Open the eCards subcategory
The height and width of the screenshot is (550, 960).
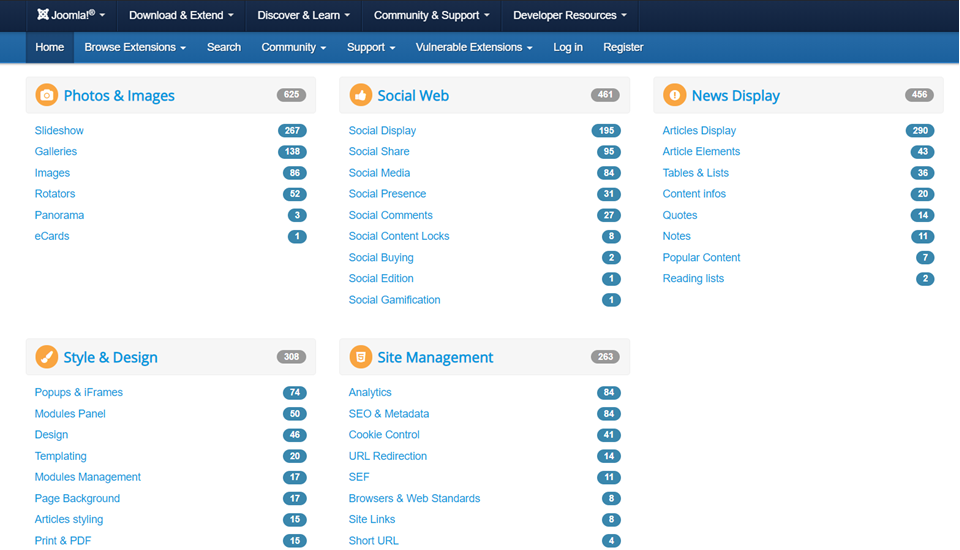click(52, 236)
